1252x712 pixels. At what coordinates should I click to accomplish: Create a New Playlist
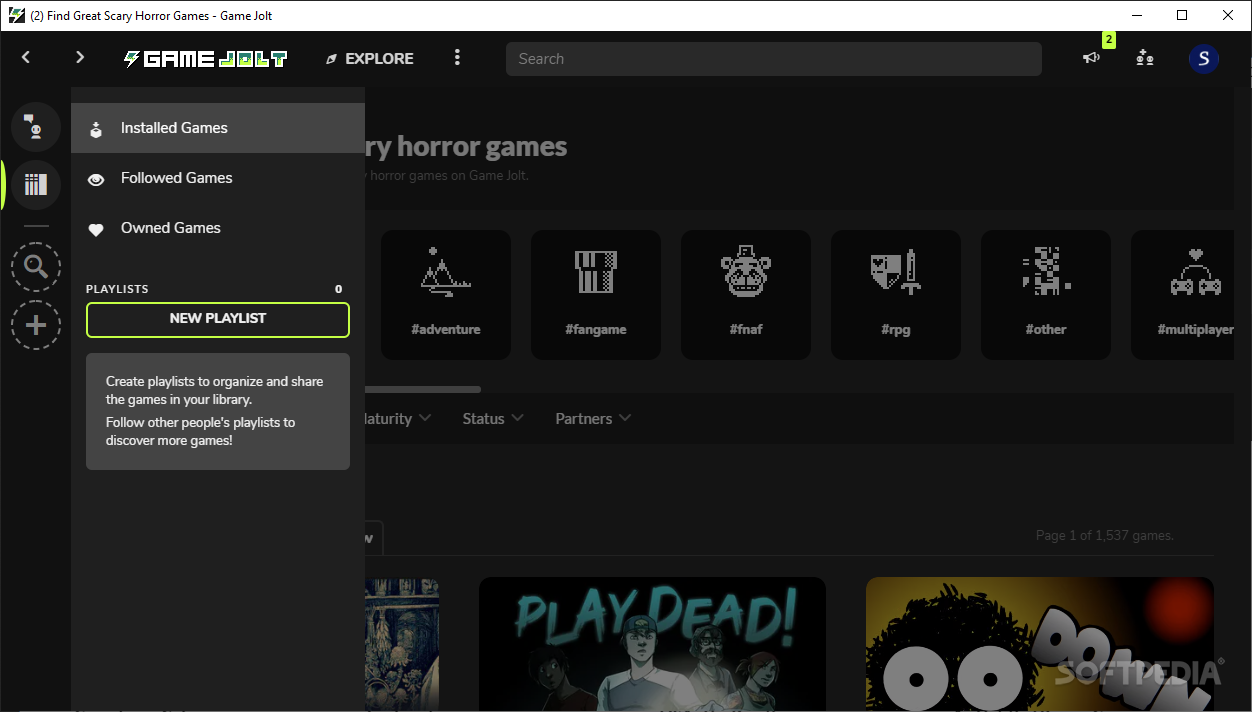click(x=218, y=318)
